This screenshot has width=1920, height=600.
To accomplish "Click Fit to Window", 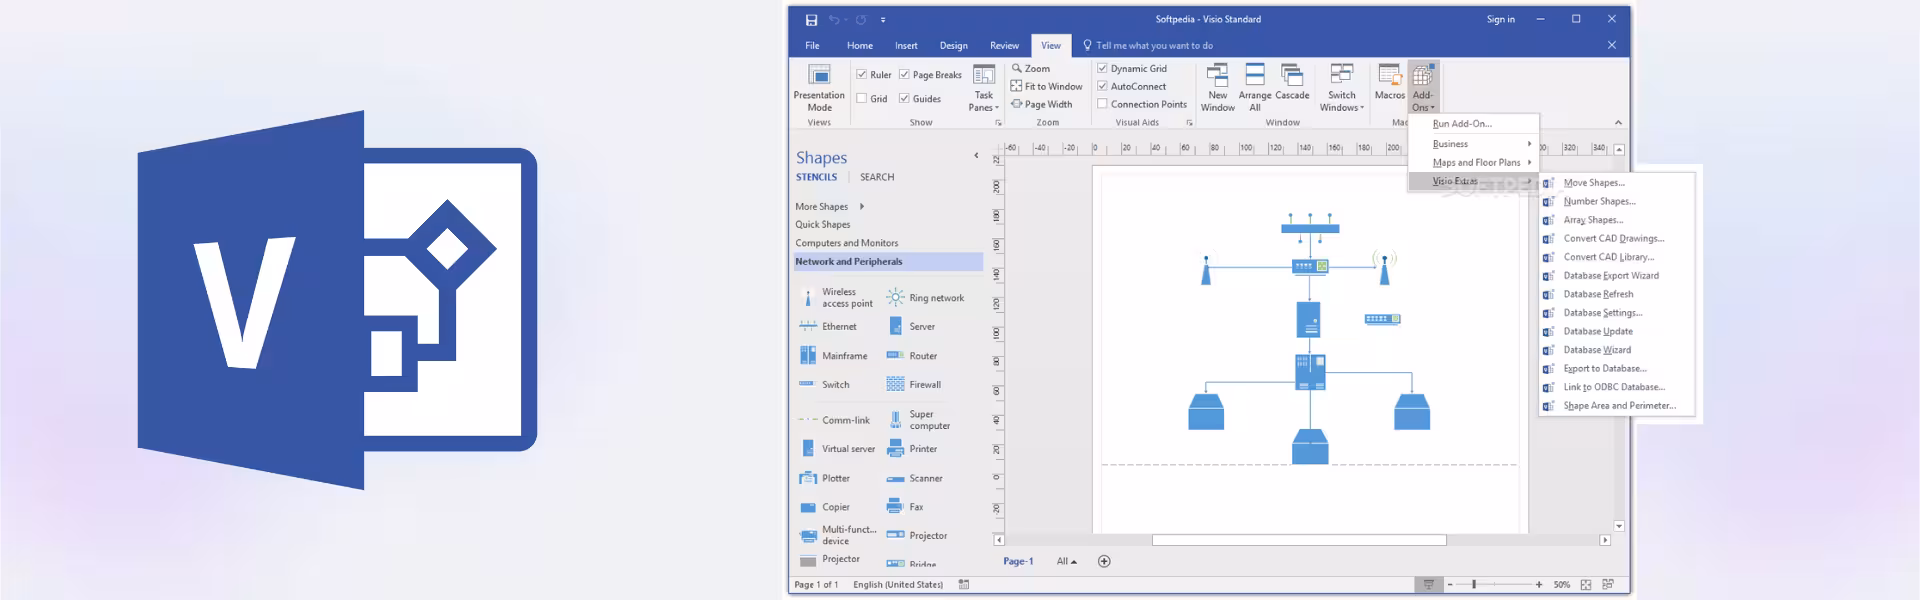I will (x=1047, y=87).
